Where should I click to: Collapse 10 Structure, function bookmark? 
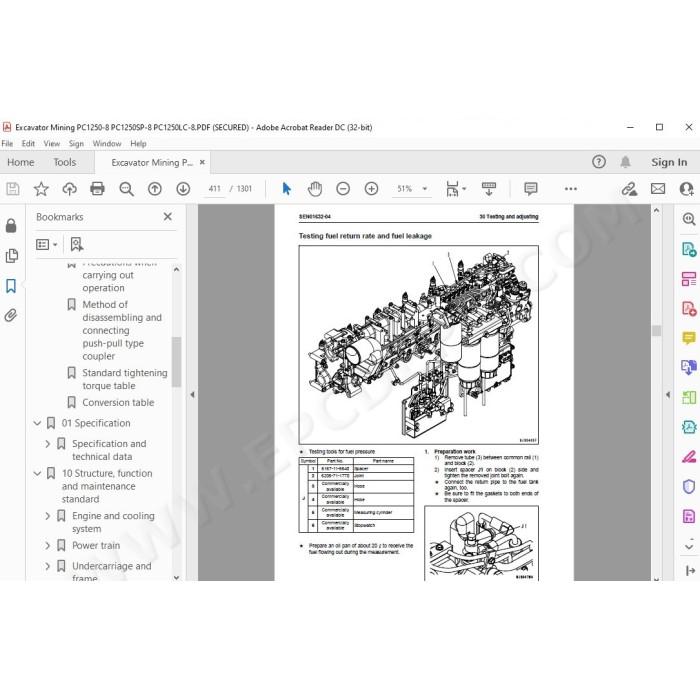pyautogui.click(x=38, y=473)
